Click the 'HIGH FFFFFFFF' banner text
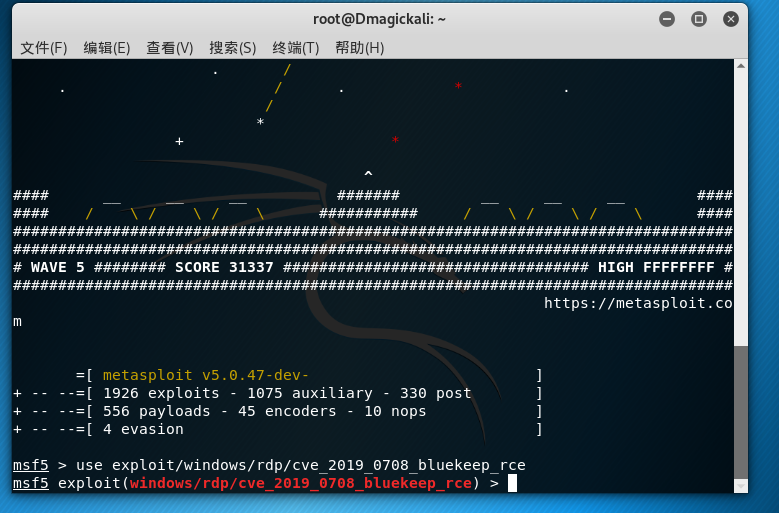The height and width of the screenshot is (513, 779). click(656, 267)
